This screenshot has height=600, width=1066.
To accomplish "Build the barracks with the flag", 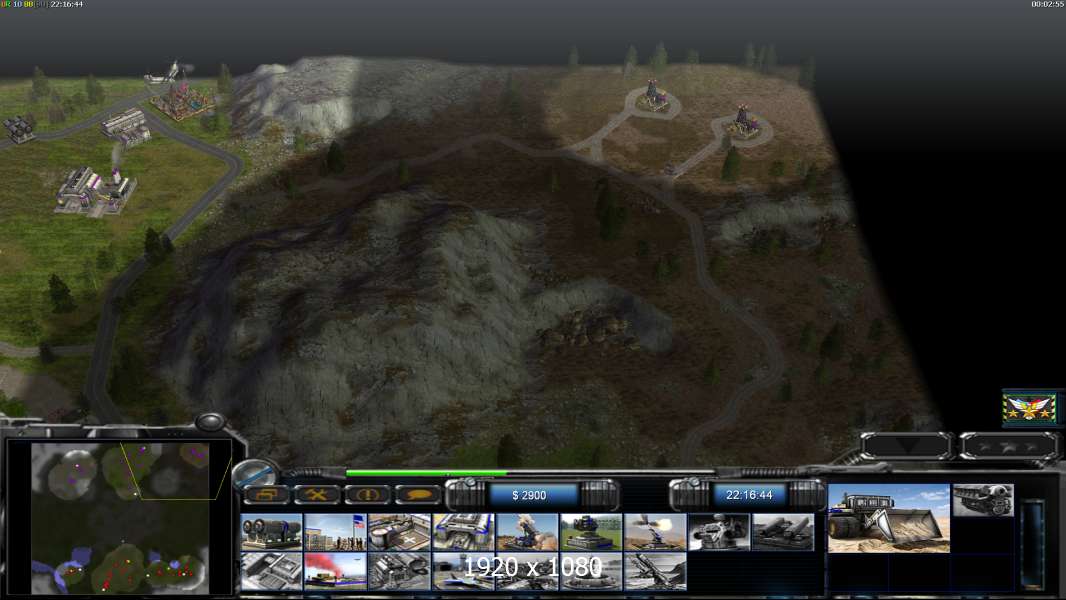I will 335,531.
